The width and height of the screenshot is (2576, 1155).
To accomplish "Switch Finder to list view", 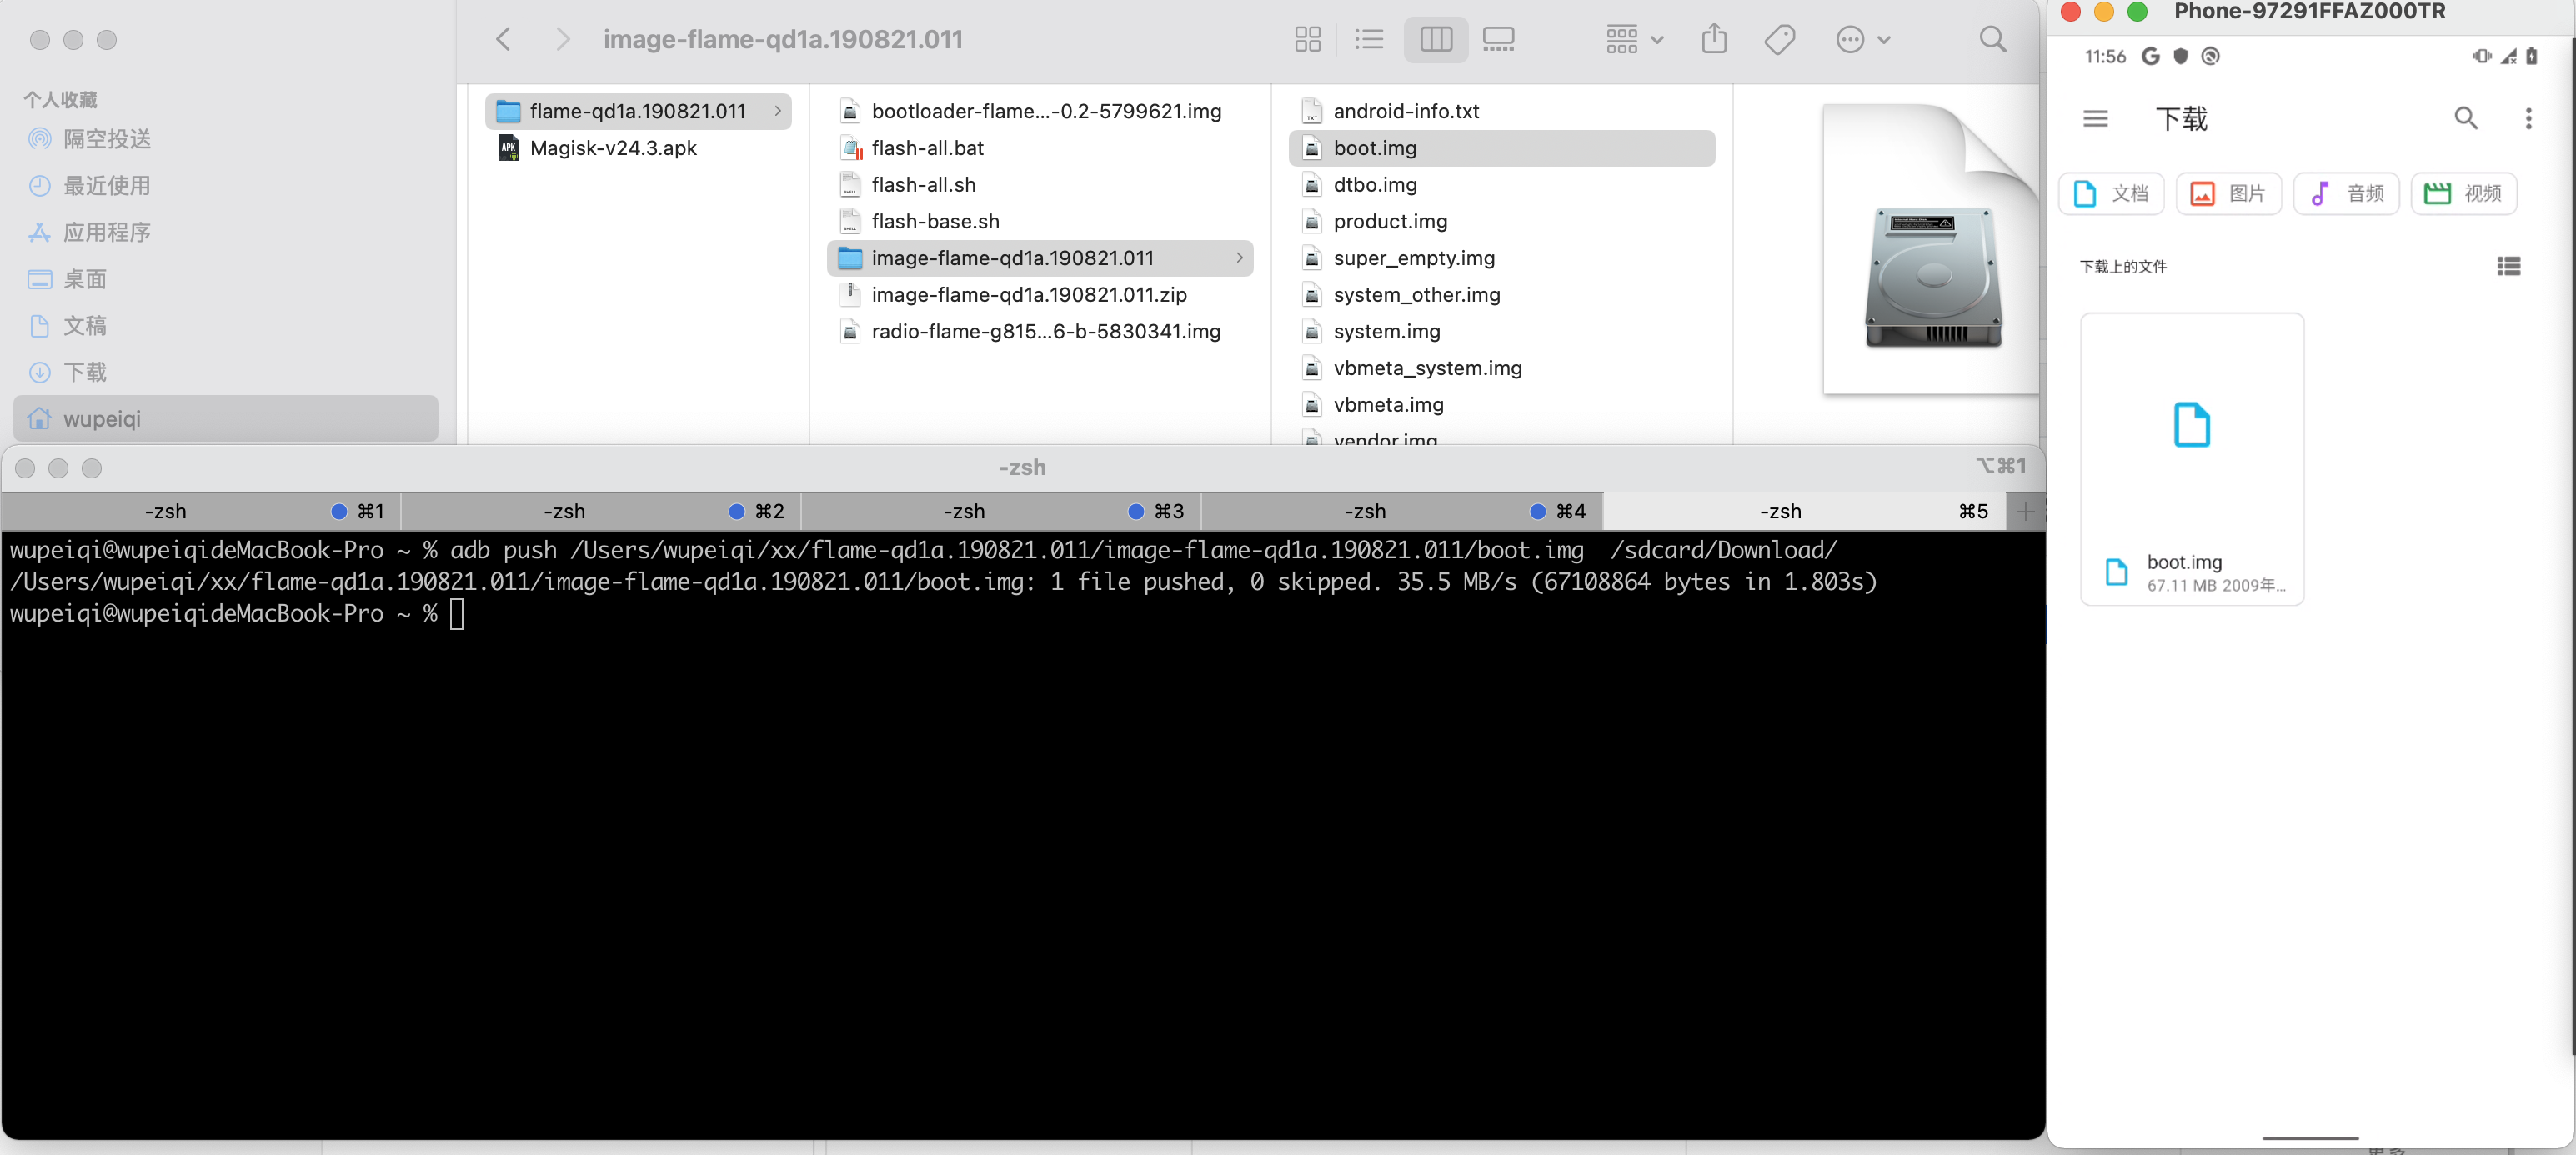I will point(1368,39).
